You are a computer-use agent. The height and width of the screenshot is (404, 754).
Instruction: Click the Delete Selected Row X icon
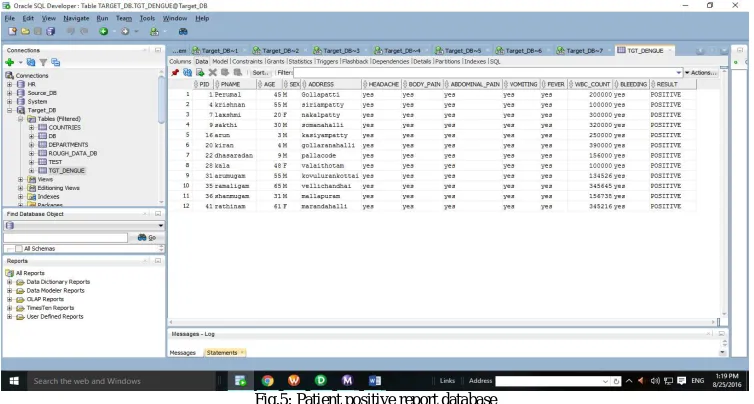coord(213,73)
